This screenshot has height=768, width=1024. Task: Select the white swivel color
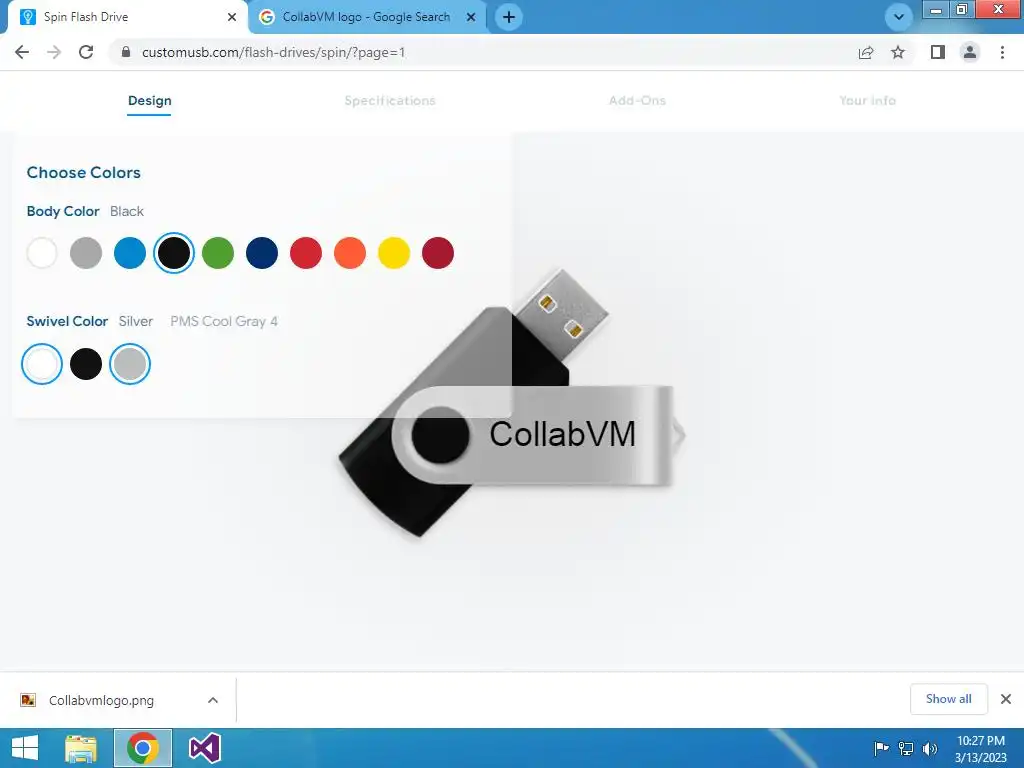[42, 364]
